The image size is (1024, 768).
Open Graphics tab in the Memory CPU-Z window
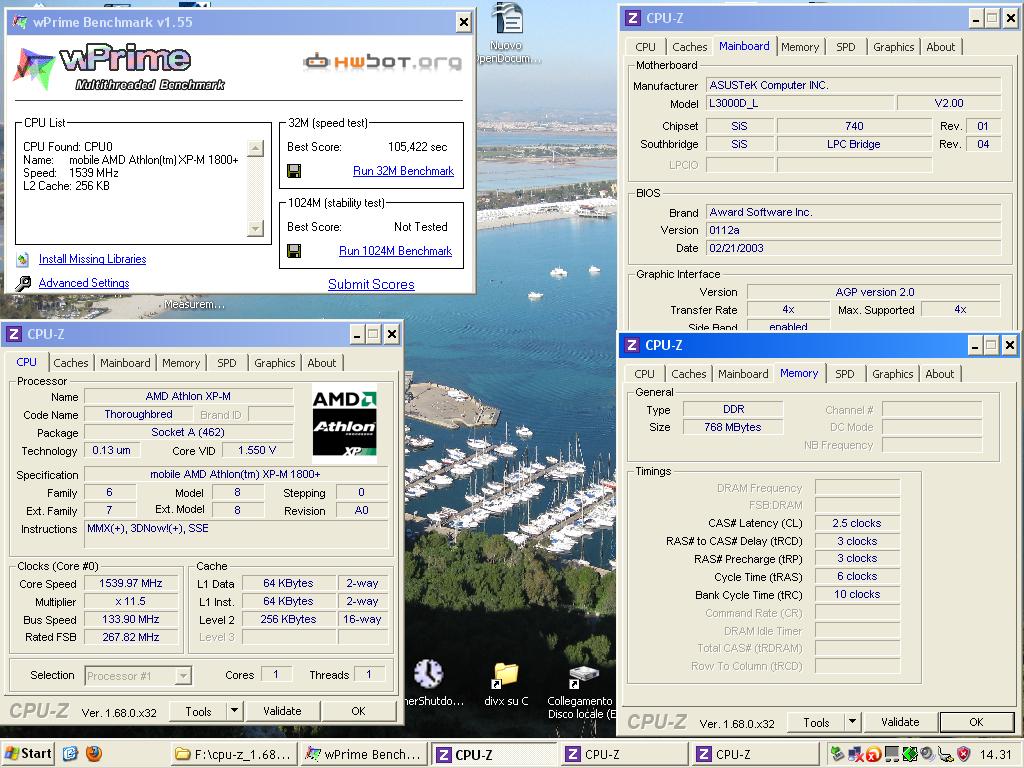[892, 374]
